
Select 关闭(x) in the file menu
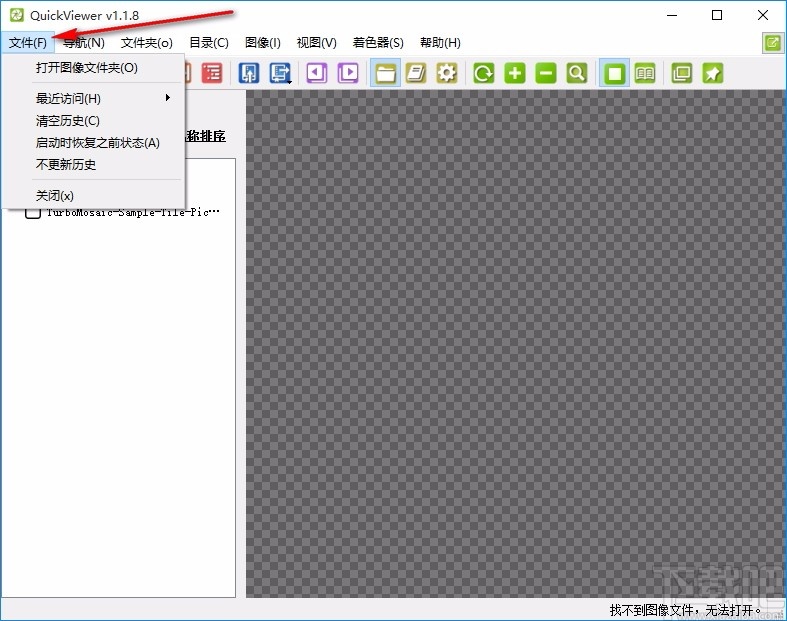94,195
